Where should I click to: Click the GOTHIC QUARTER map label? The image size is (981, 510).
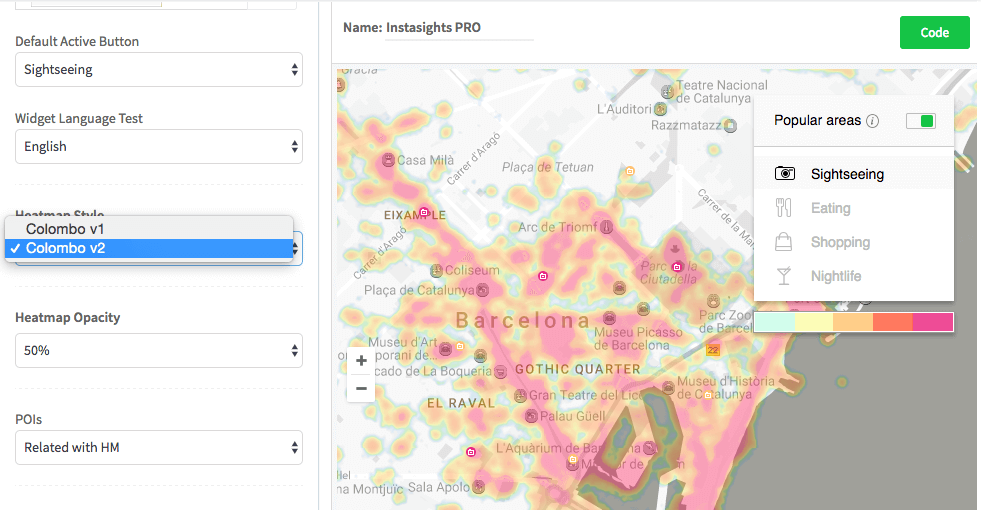point(577,369)
